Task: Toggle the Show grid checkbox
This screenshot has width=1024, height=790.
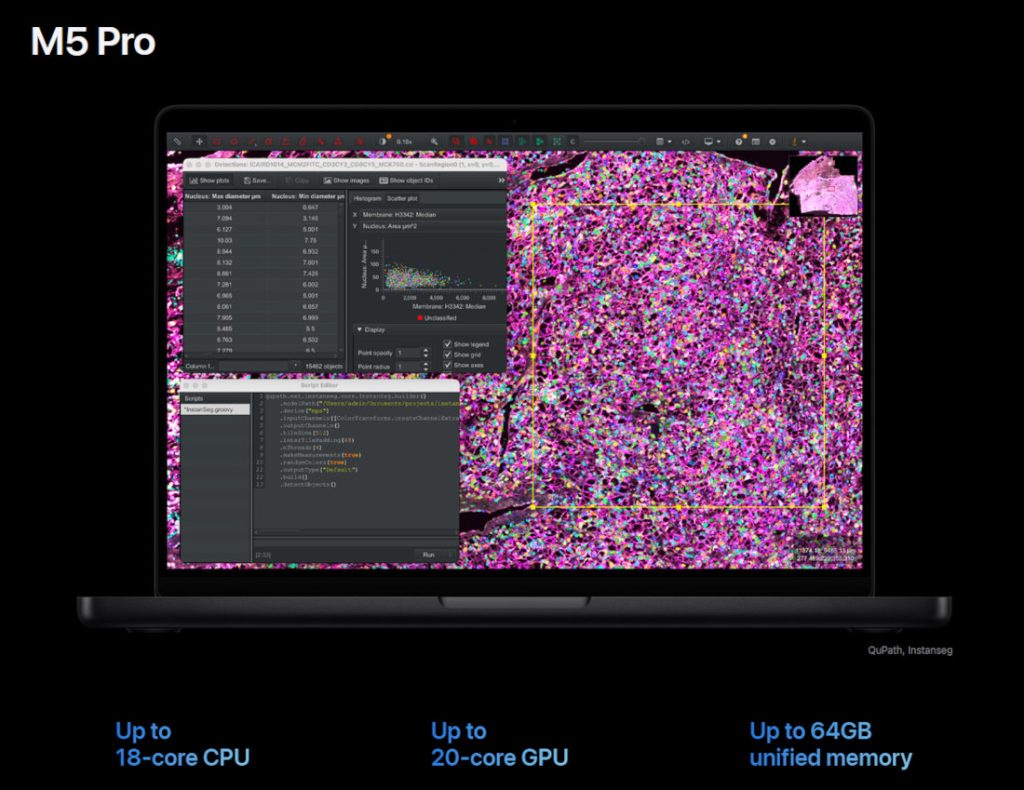Action: pyautogui.click(x=448, y=355)
